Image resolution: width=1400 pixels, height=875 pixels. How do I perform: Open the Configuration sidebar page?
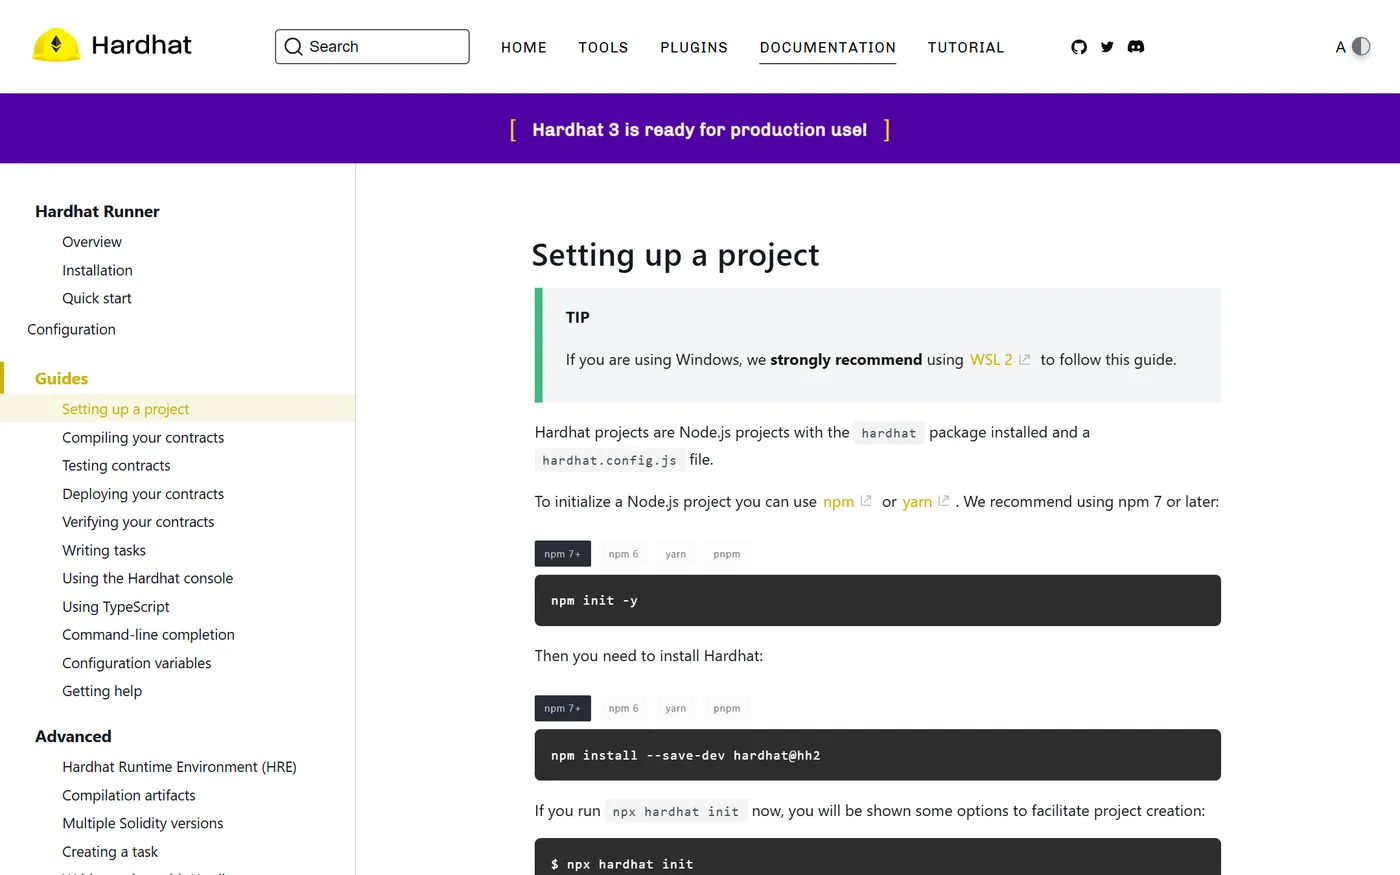click(71, 329)
